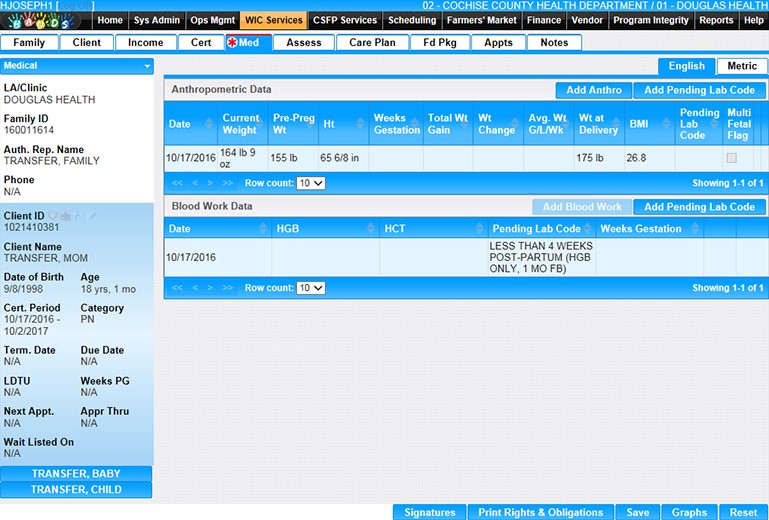Open Anthropometric Row count dropdown
769x520 pixels.
pyautogui.click(x=311, y=184)
